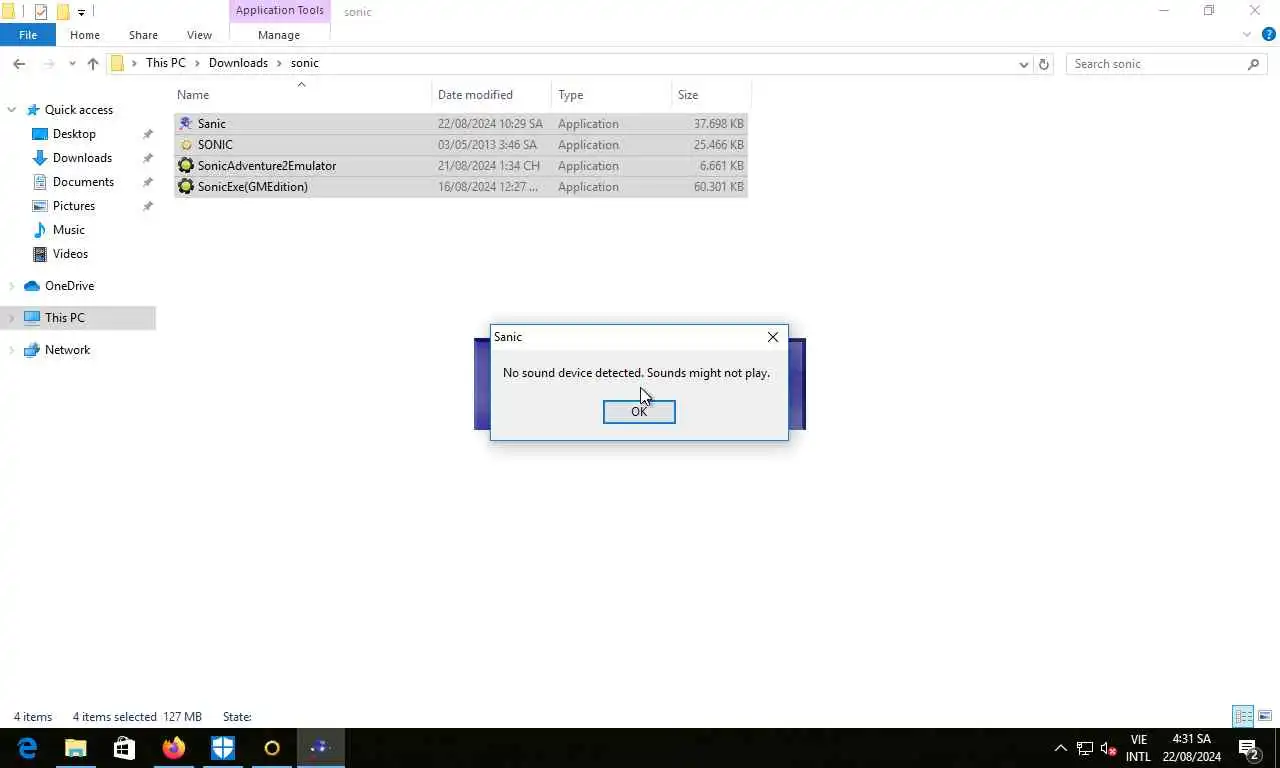Open the network tray icon
Screen dimensions: 1280x768
click(x=1085, y=748)
